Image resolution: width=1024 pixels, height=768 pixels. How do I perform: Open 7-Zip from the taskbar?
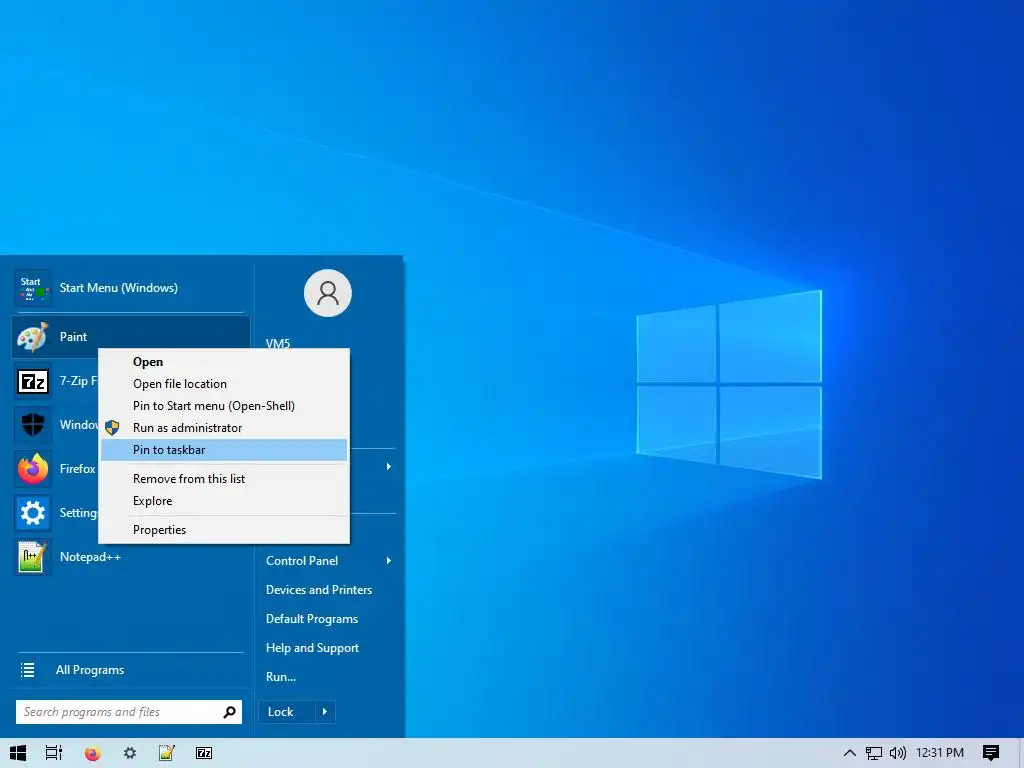pos(204,753)
